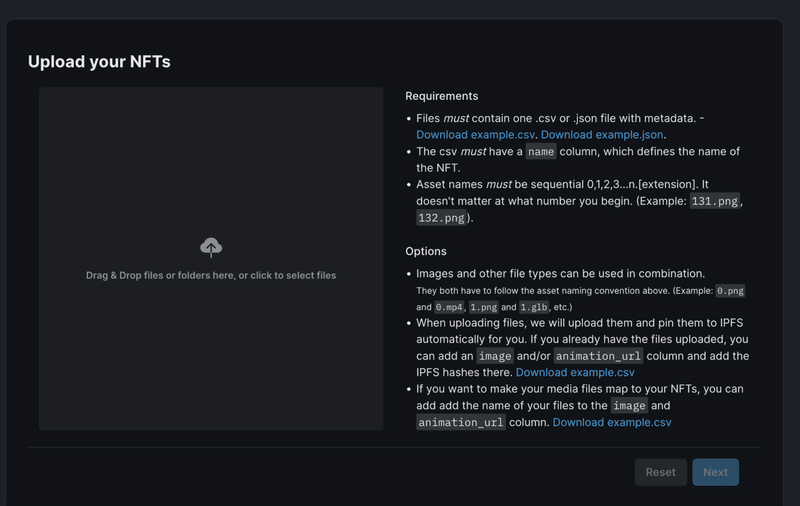Image resolution: width=800 pixels, height=506 pixels.
Task: Download example.csv after 'IPFS hashes there'
Action: [x=575, y=372]
